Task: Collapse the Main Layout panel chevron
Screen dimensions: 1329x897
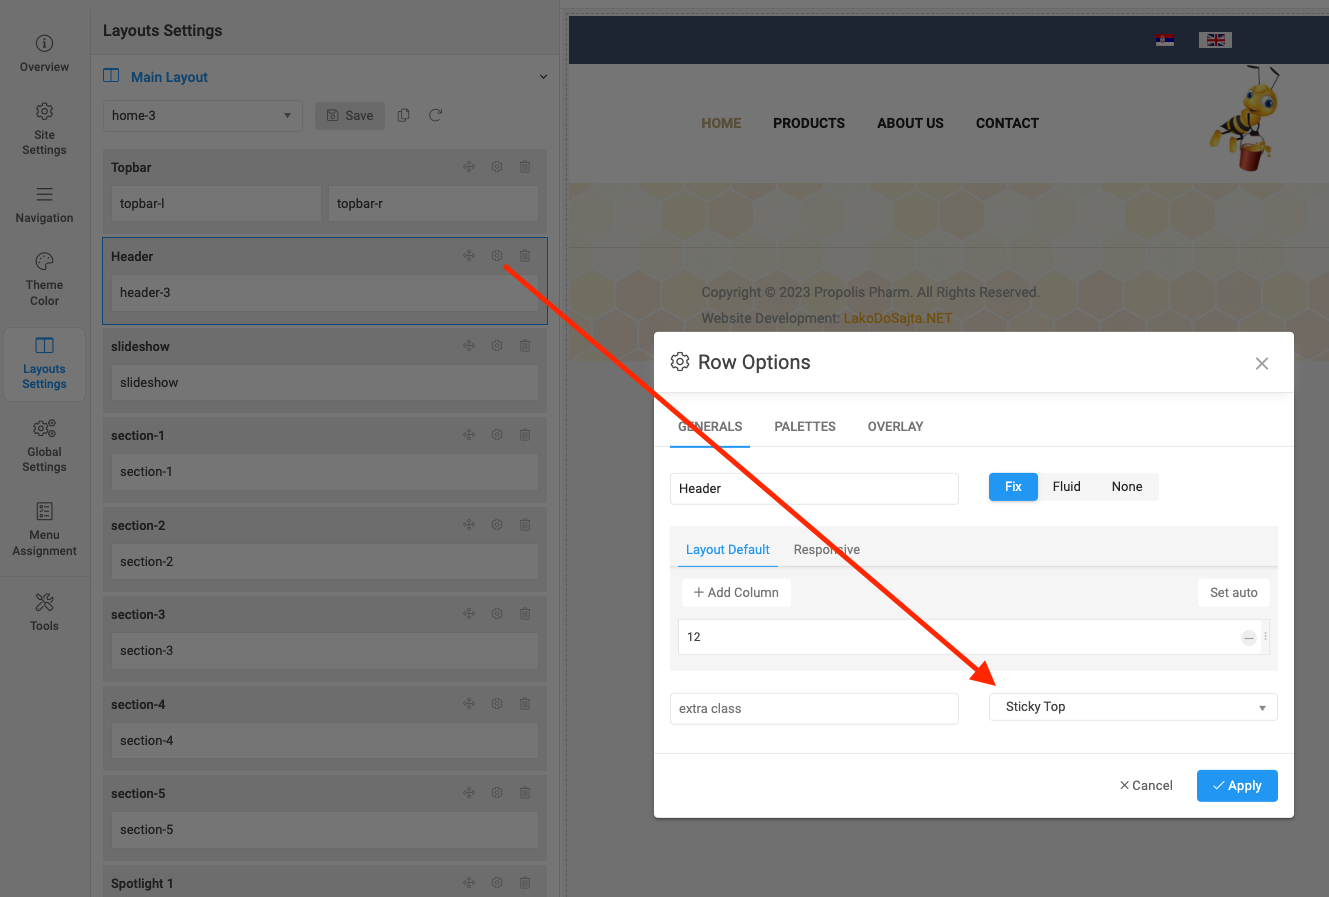Action: coord(543,77)
